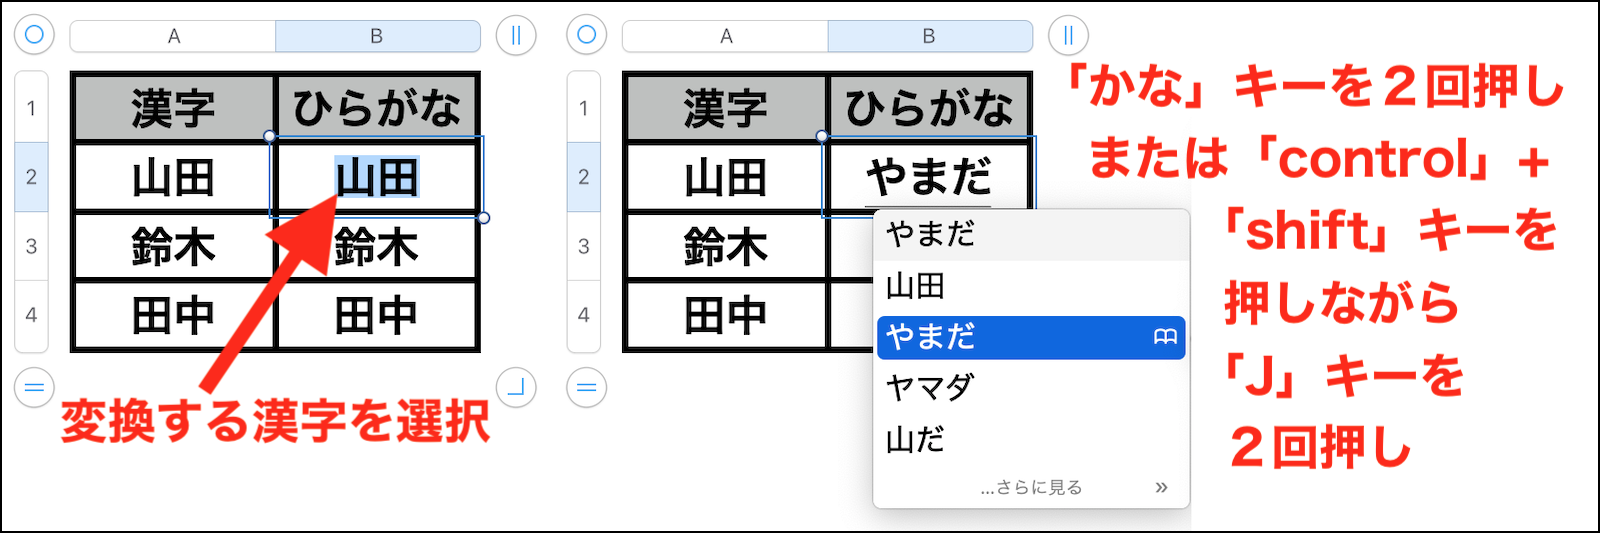
Task: Select column B header in left table
Action: click(x=377, y=36)
